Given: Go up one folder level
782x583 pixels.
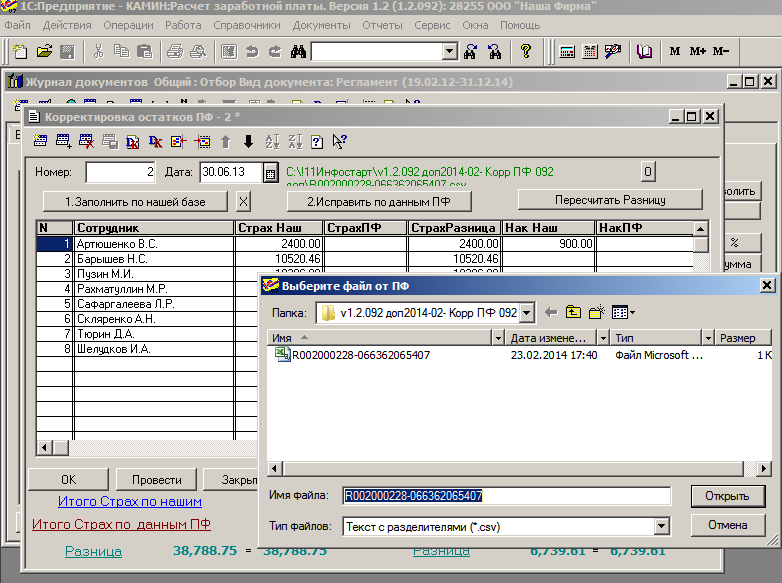Looking at the screenshot, I should pos(573,313).
